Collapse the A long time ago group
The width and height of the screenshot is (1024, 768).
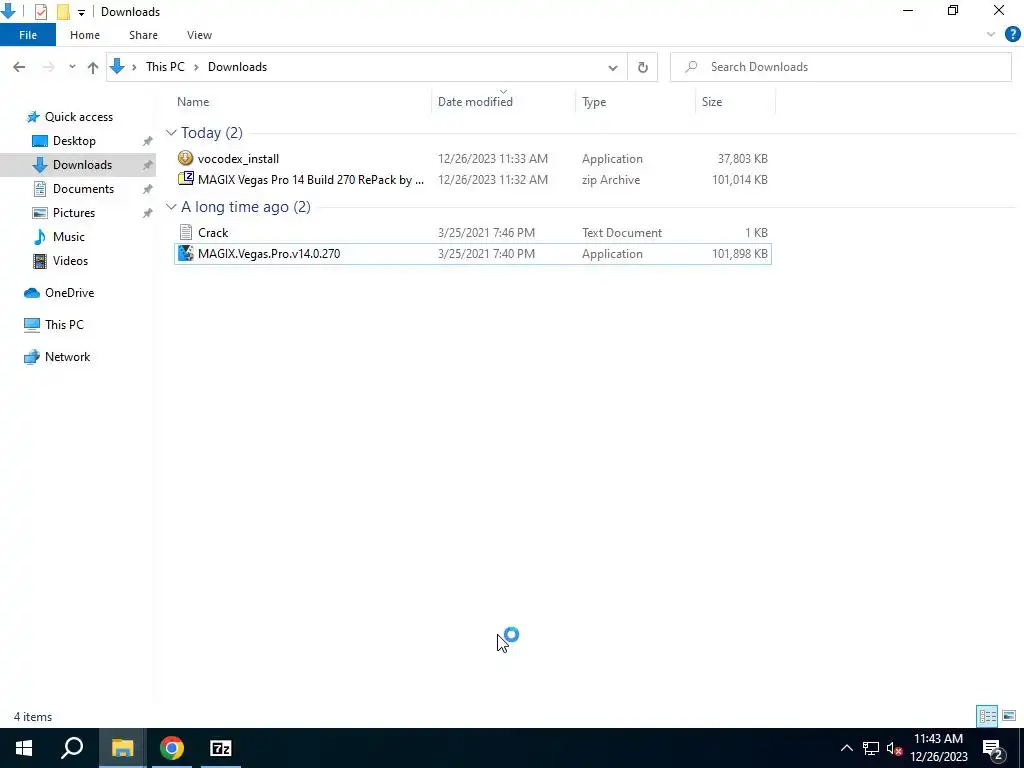pyautogui.click(x=171, y=206)
